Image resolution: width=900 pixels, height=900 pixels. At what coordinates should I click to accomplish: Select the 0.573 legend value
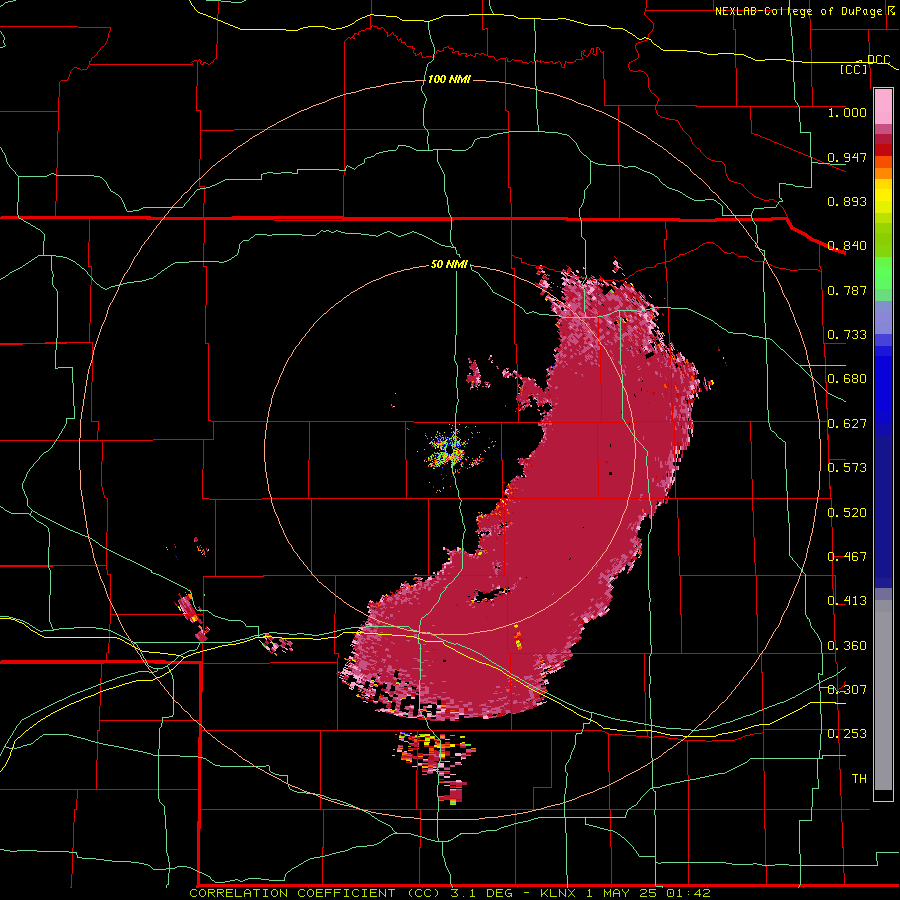(847, 468)
